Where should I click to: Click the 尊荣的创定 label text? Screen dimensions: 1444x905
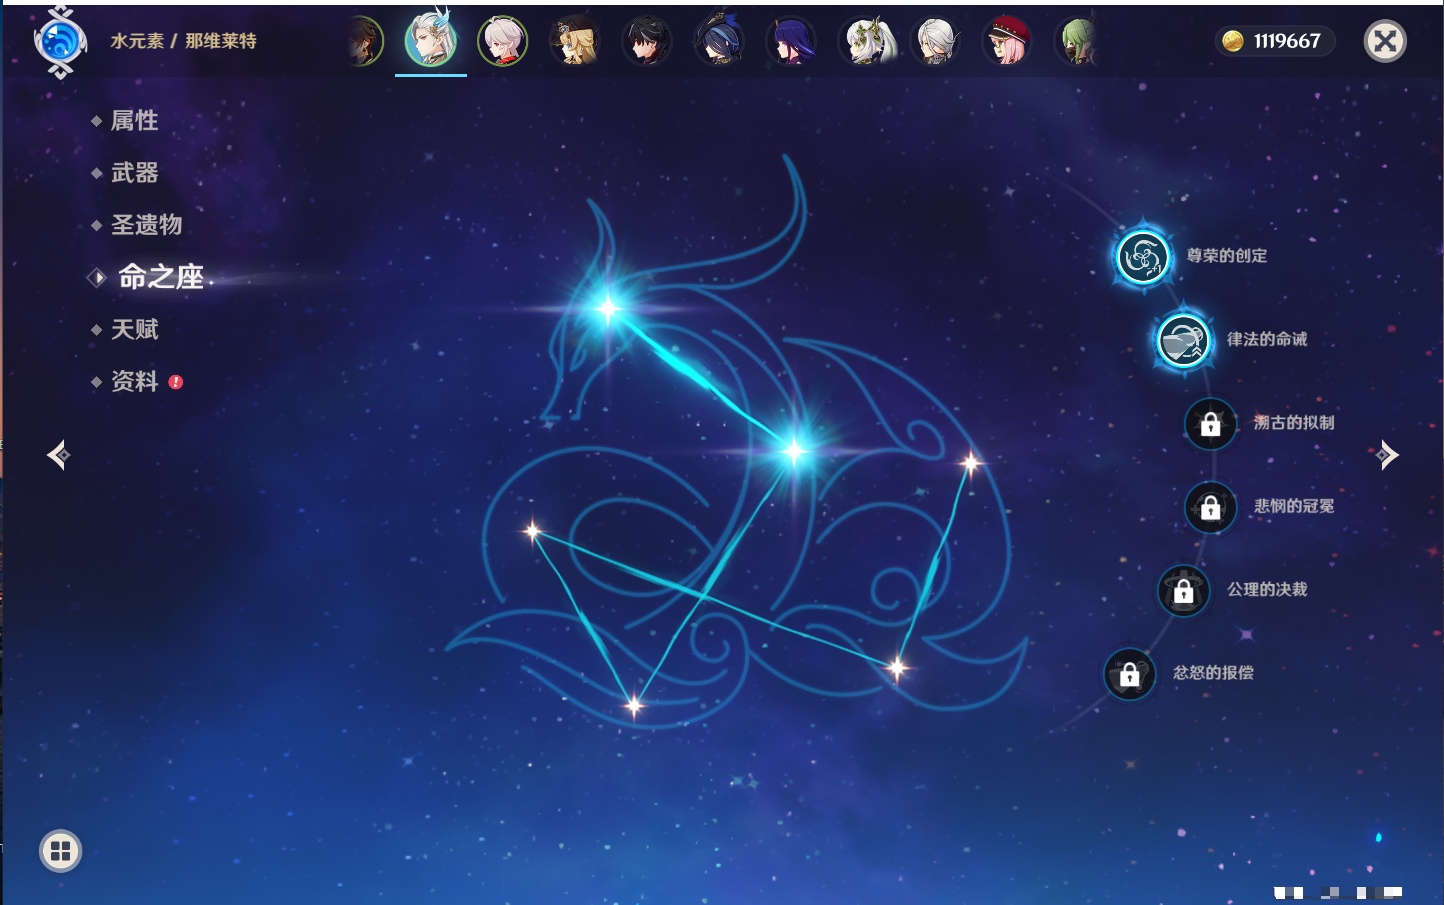pos(1227,256)
